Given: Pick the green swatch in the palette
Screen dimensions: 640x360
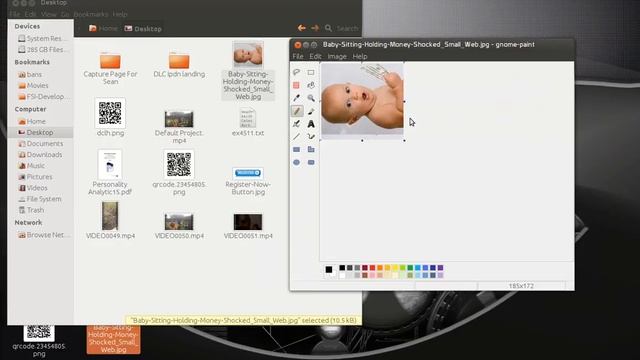Looking at the screenshot, I should coord(410,268).
